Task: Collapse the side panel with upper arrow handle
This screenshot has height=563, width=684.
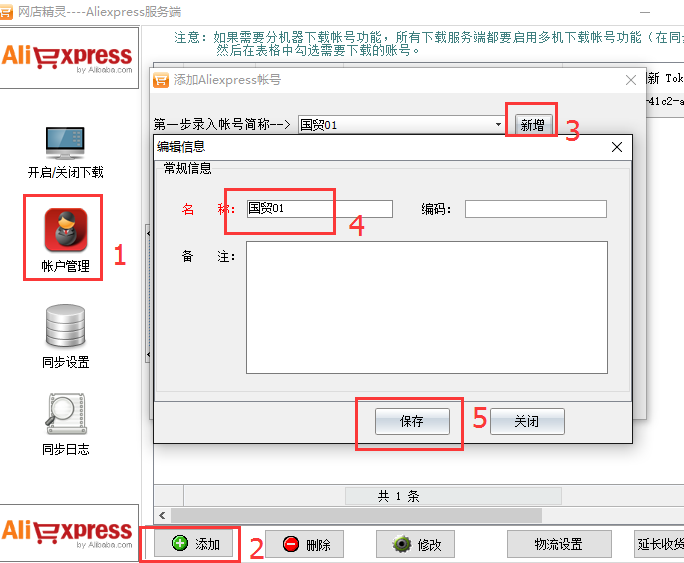Action: coord(148,234)
